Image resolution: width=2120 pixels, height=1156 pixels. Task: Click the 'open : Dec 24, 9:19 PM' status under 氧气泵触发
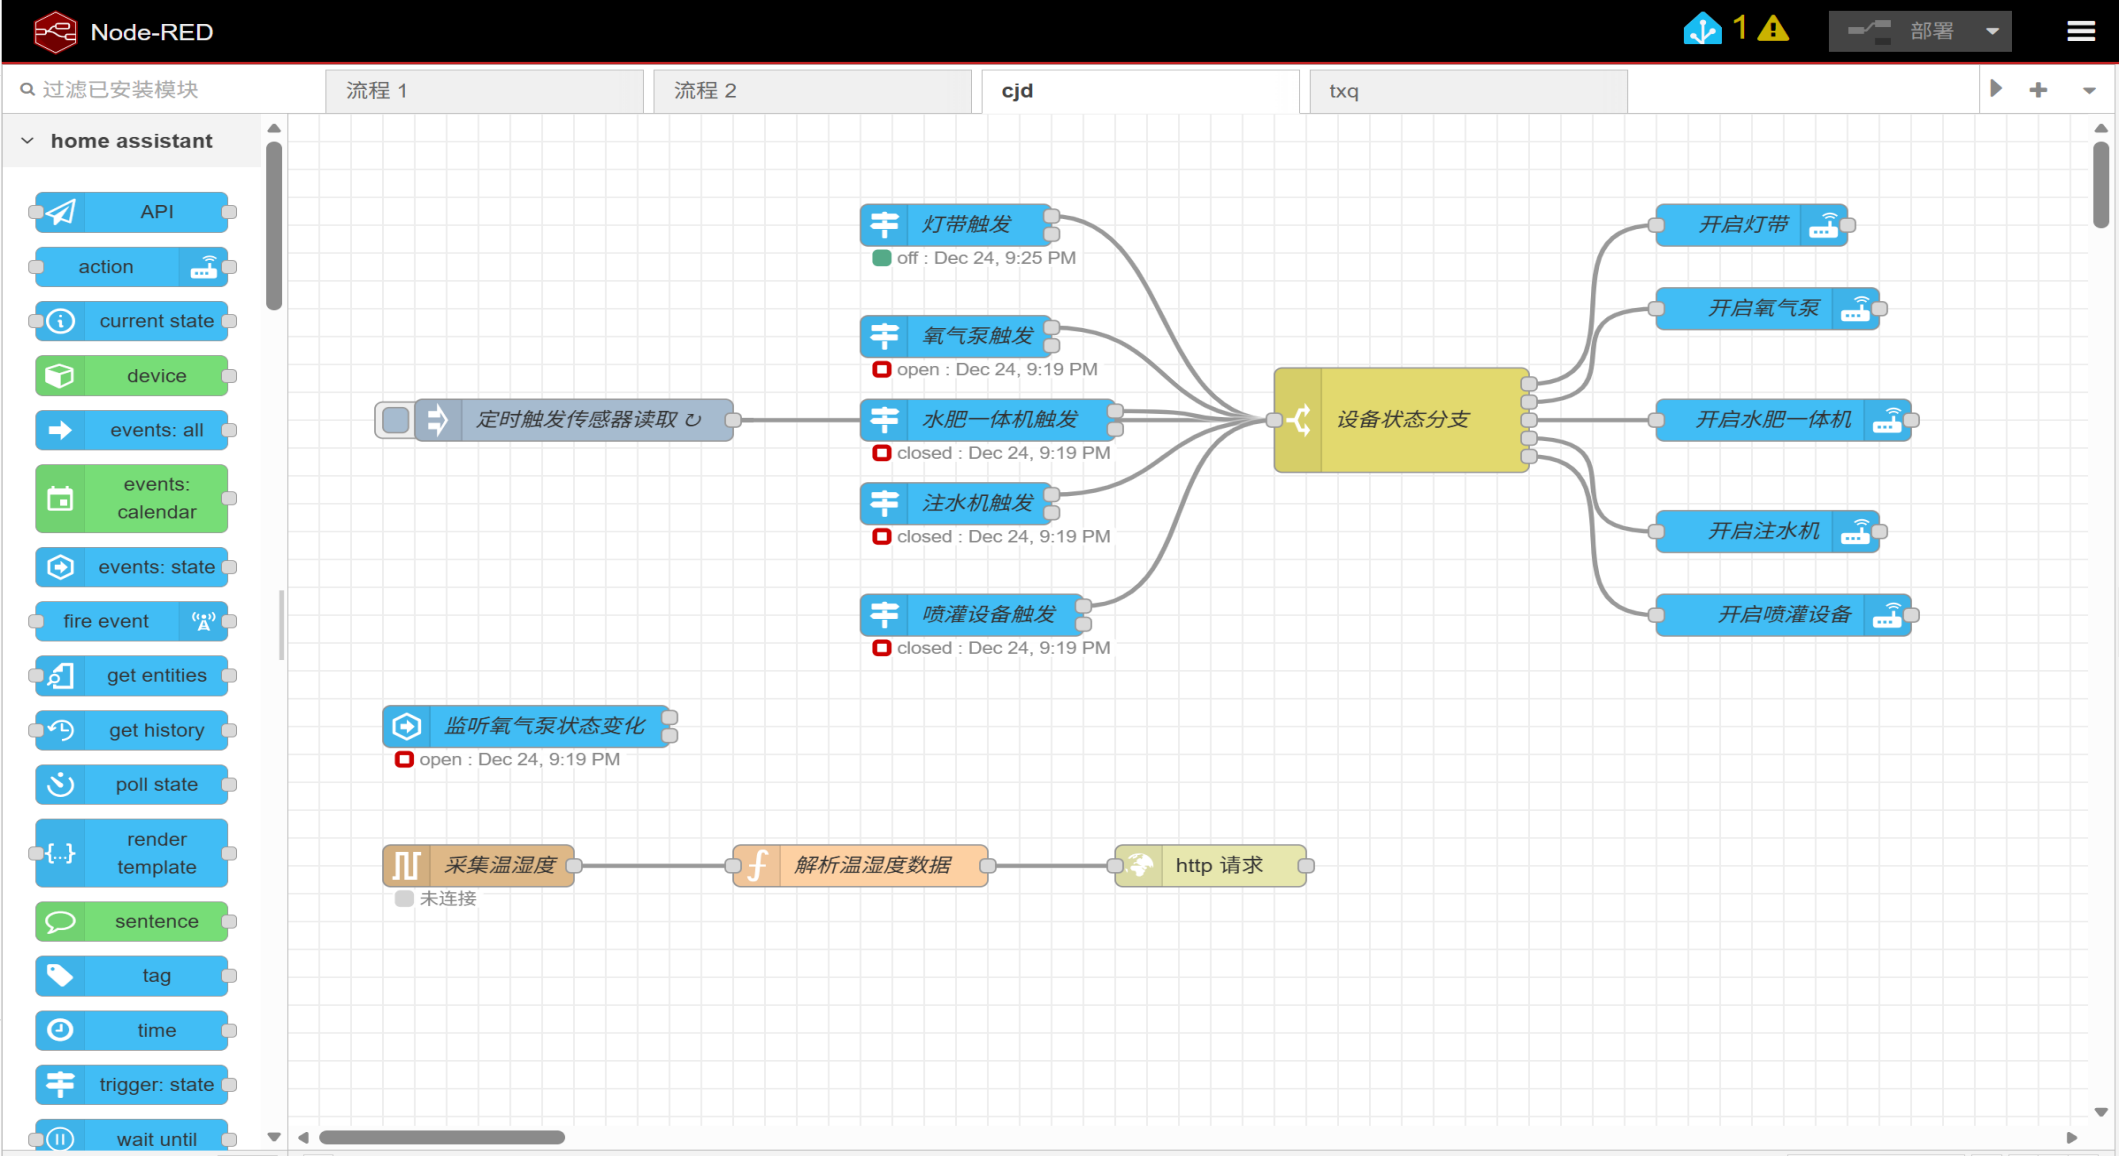997,370
